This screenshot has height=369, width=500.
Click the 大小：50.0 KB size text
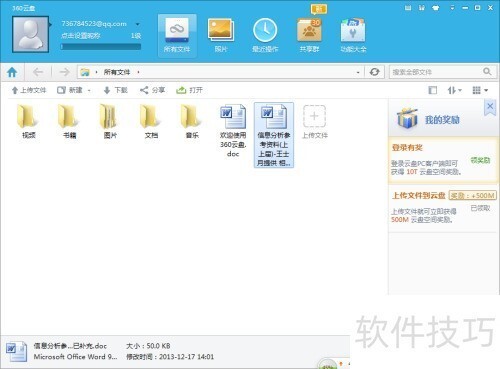148,346
